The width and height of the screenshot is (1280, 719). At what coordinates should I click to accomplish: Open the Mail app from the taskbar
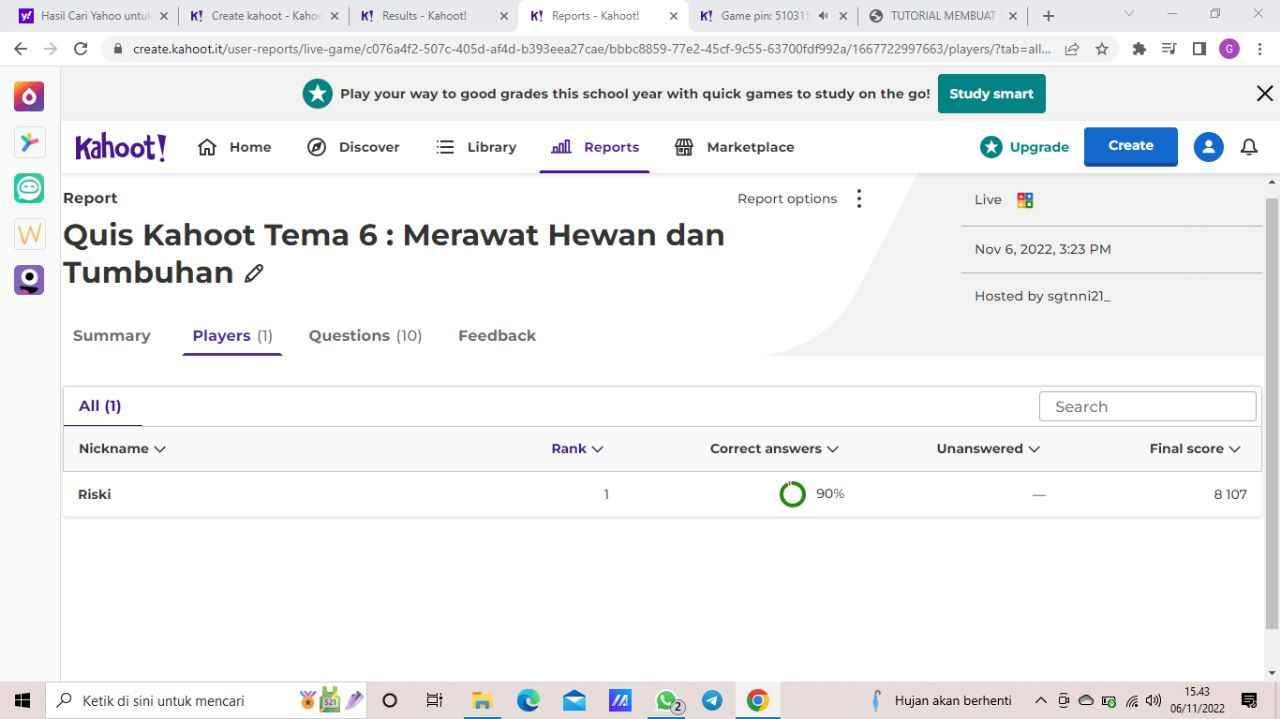point(574,701)
